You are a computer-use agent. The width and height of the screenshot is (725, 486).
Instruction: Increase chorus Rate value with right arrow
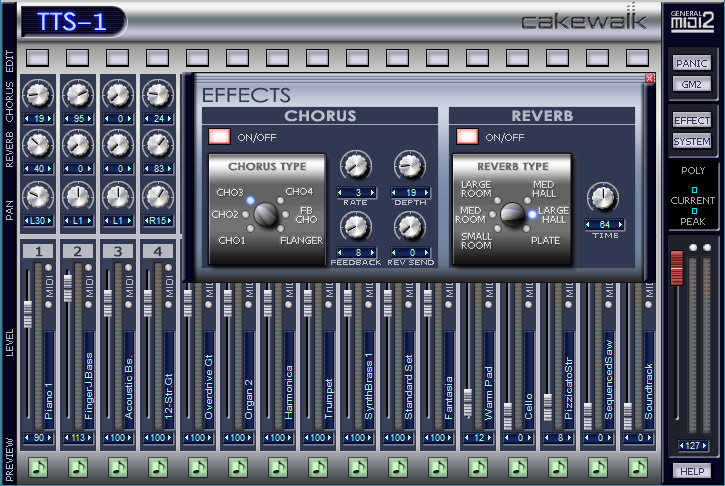pyautogui.click(x=373, y=192)
